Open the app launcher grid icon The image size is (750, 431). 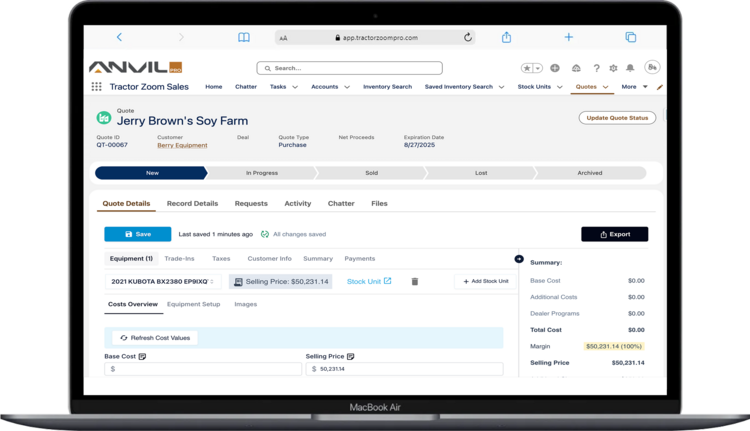tap(96, 87)
